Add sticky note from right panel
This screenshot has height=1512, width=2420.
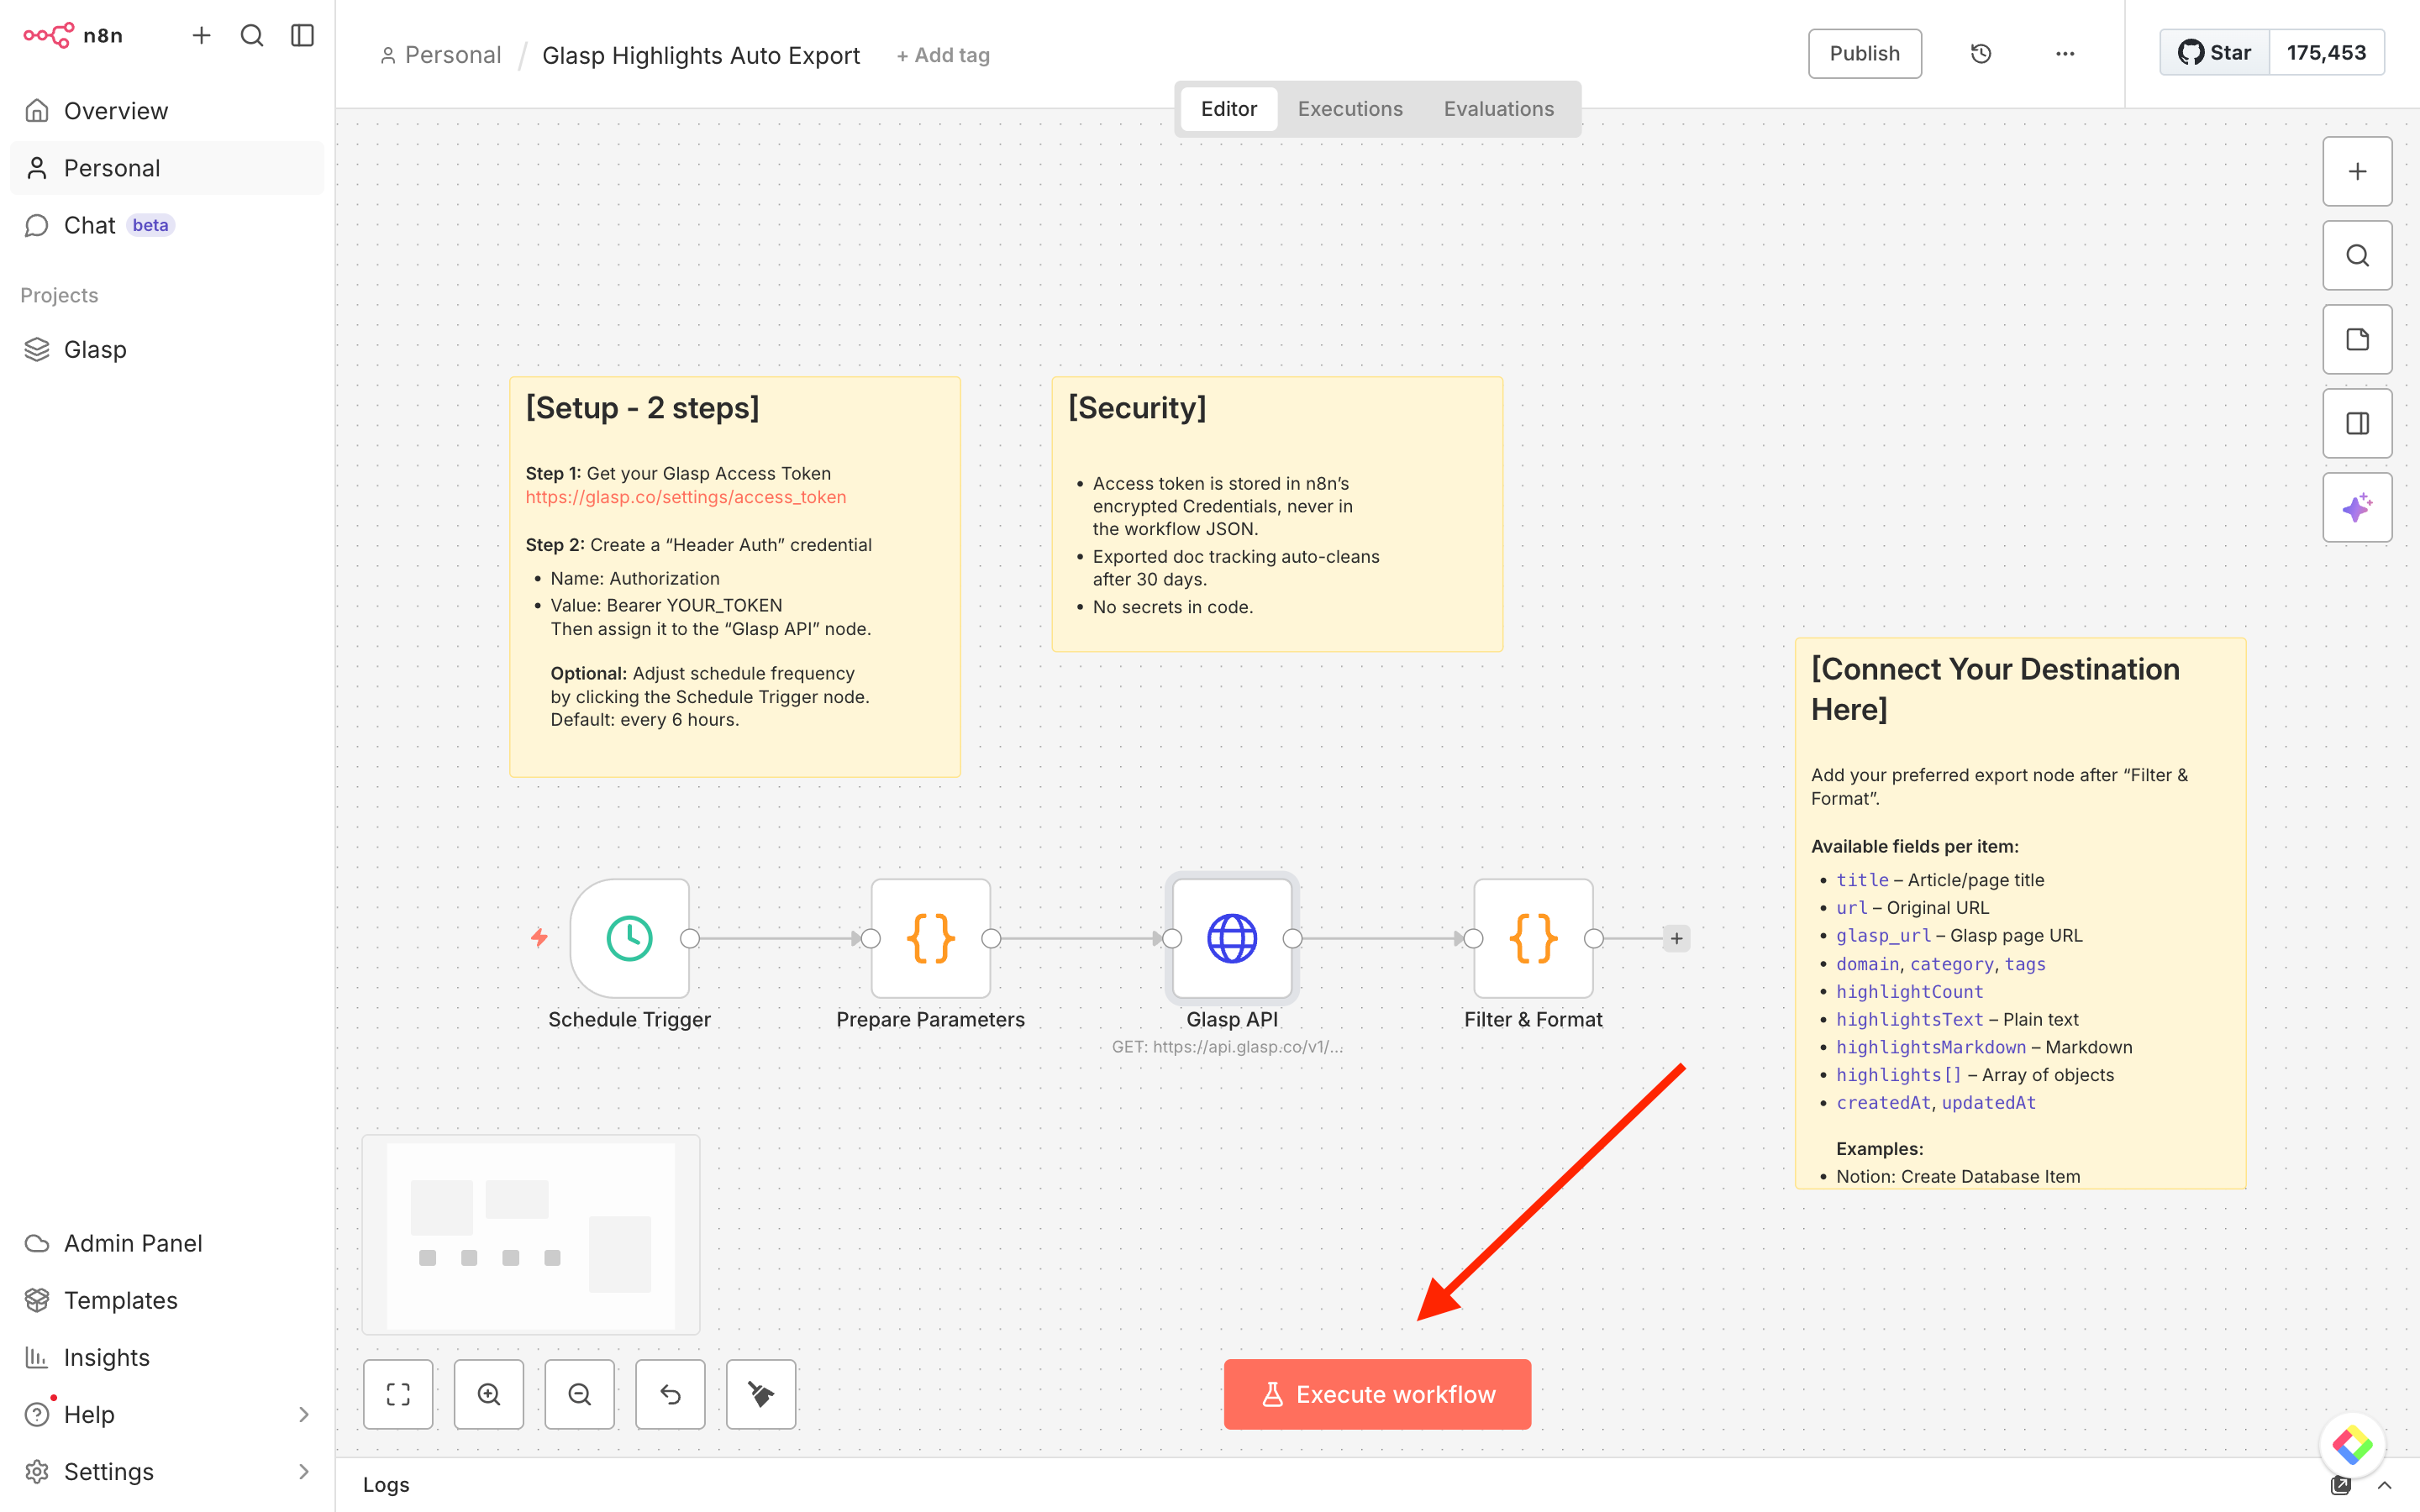tap(2357, 340)
